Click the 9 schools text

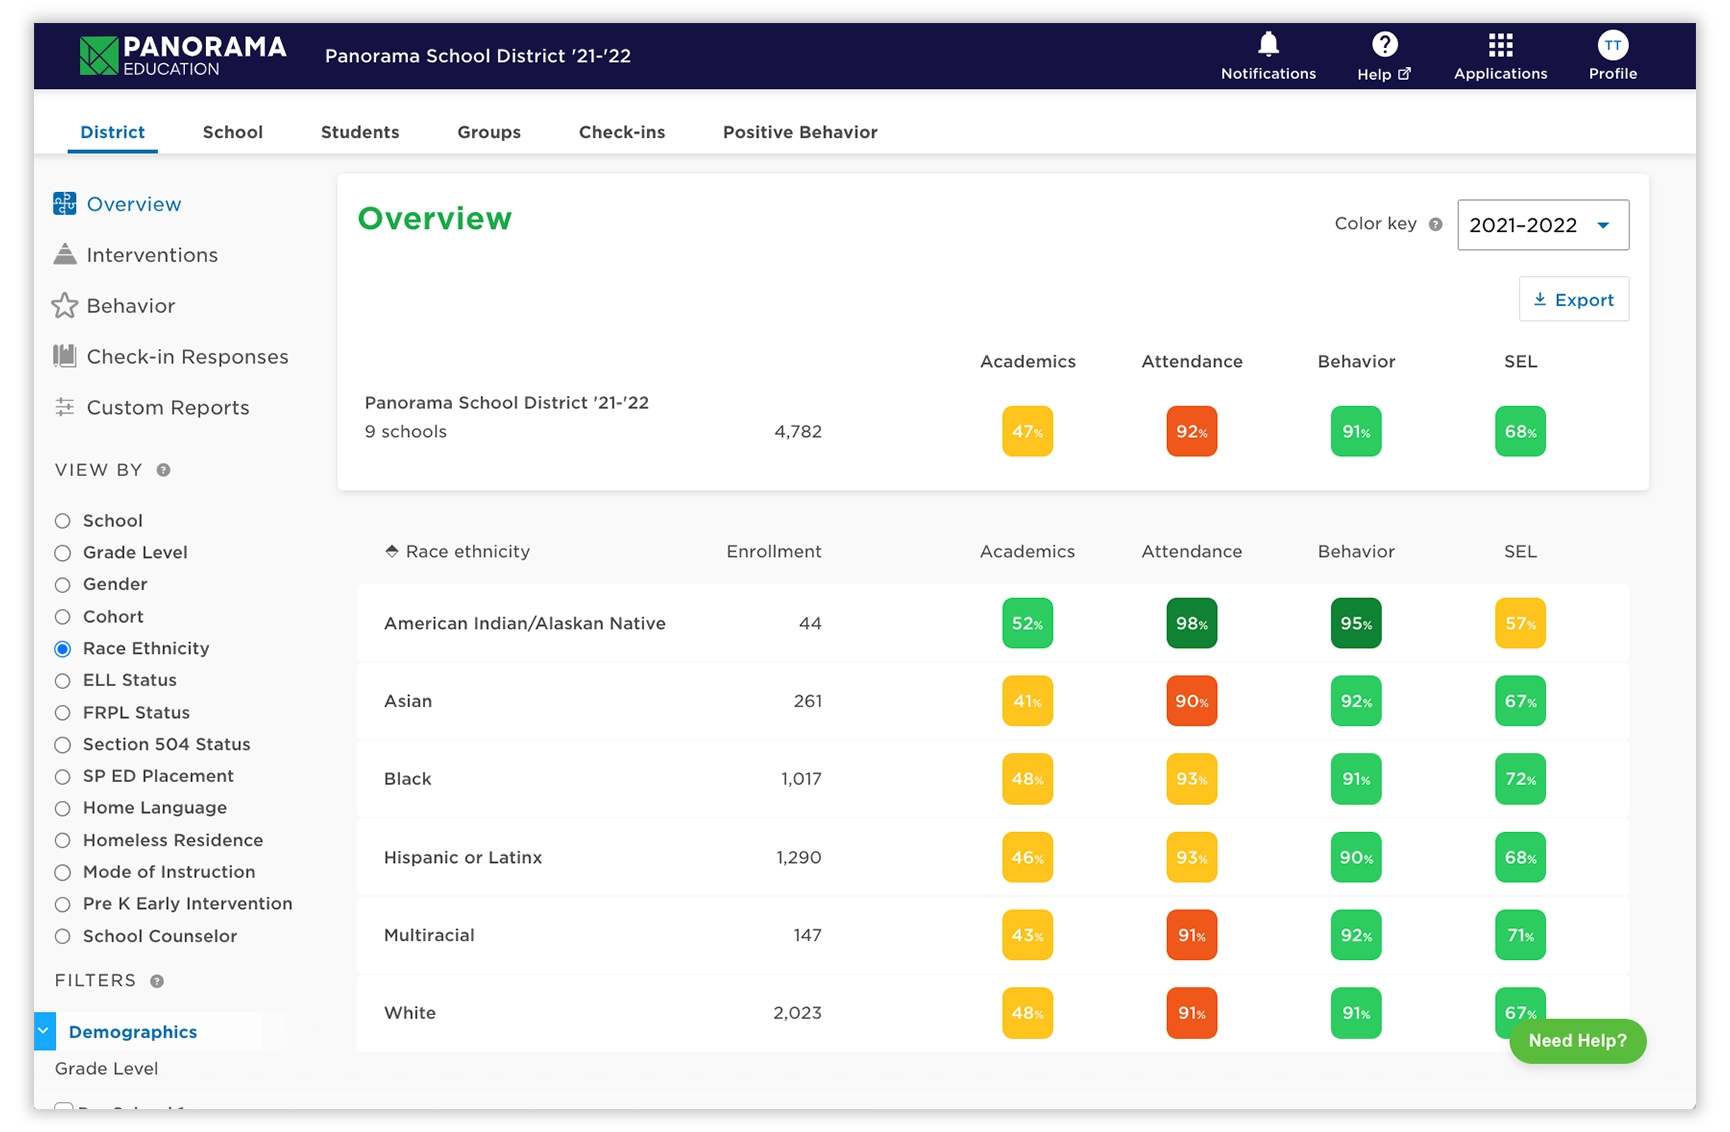click(406, 432)
